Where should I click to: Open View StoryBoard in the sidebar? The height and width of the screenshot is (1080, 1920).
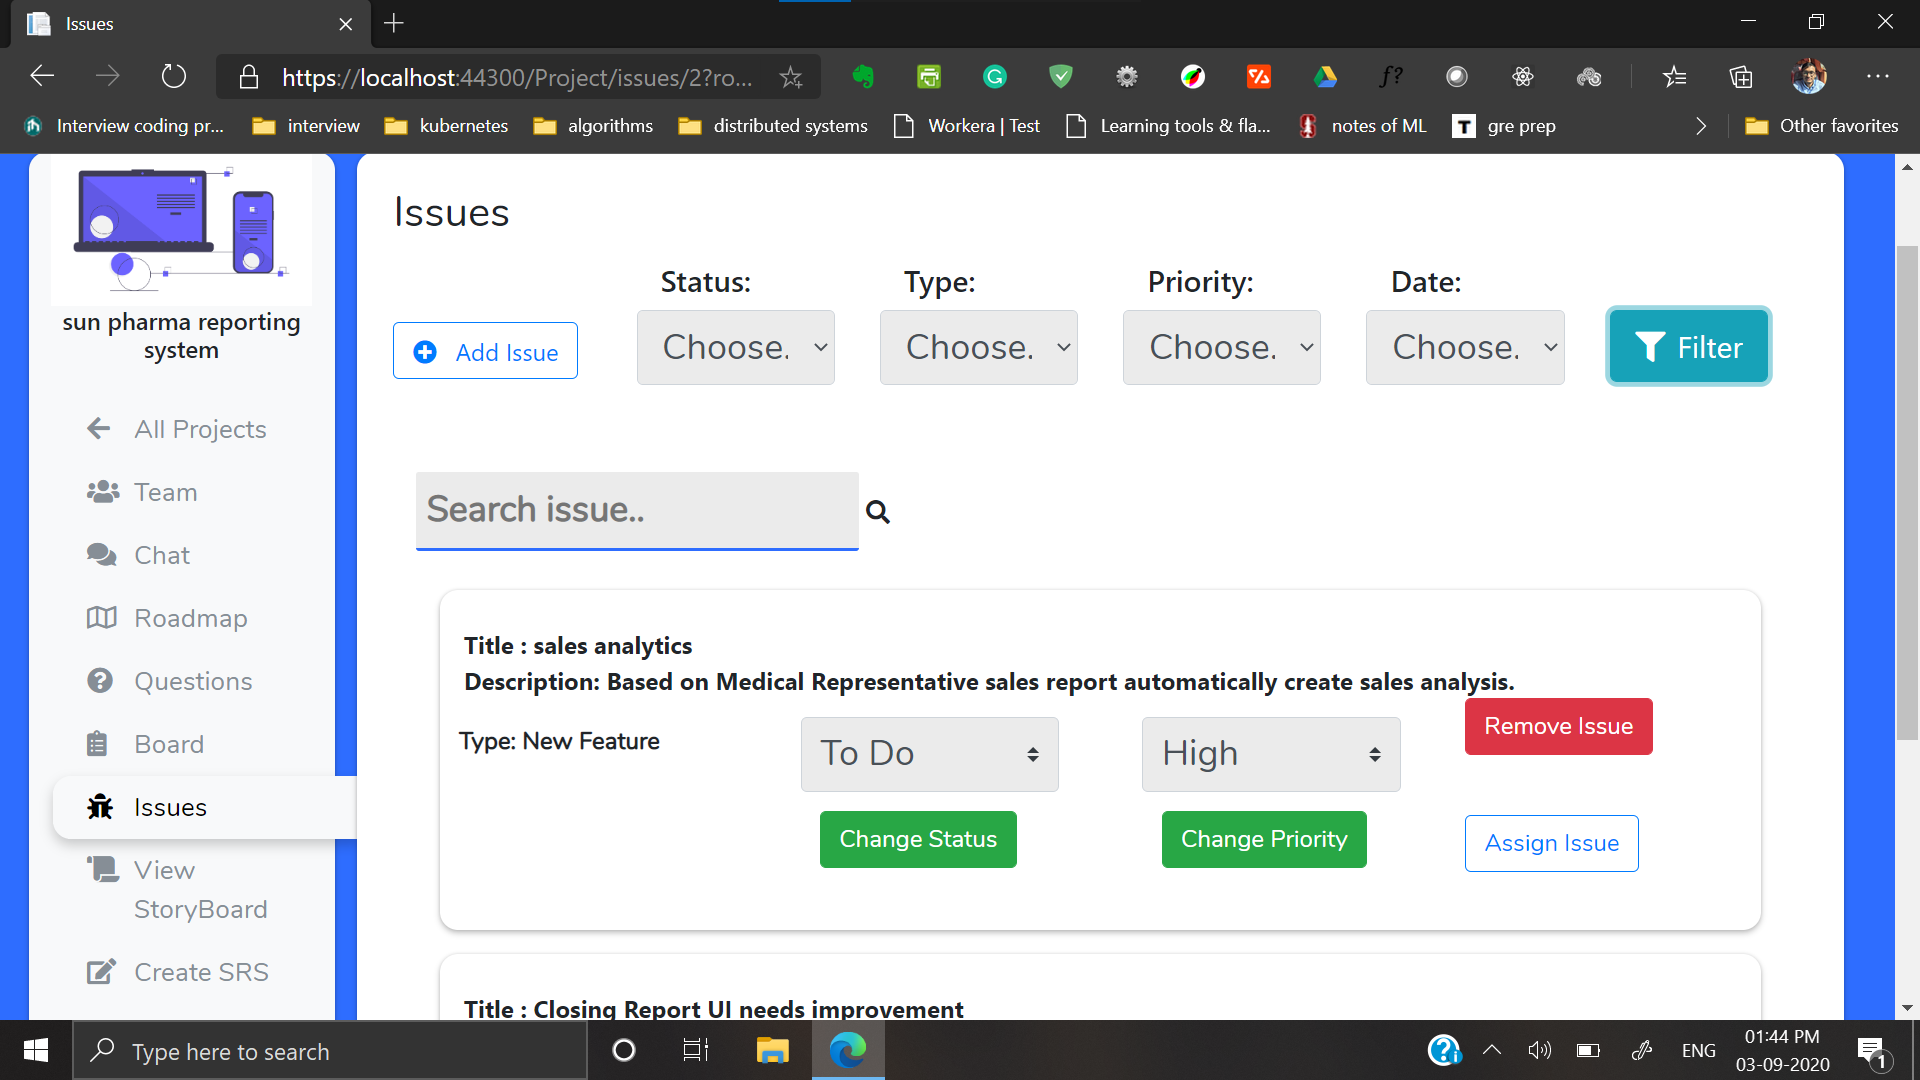pyautogui.click(x=200, y=889)
